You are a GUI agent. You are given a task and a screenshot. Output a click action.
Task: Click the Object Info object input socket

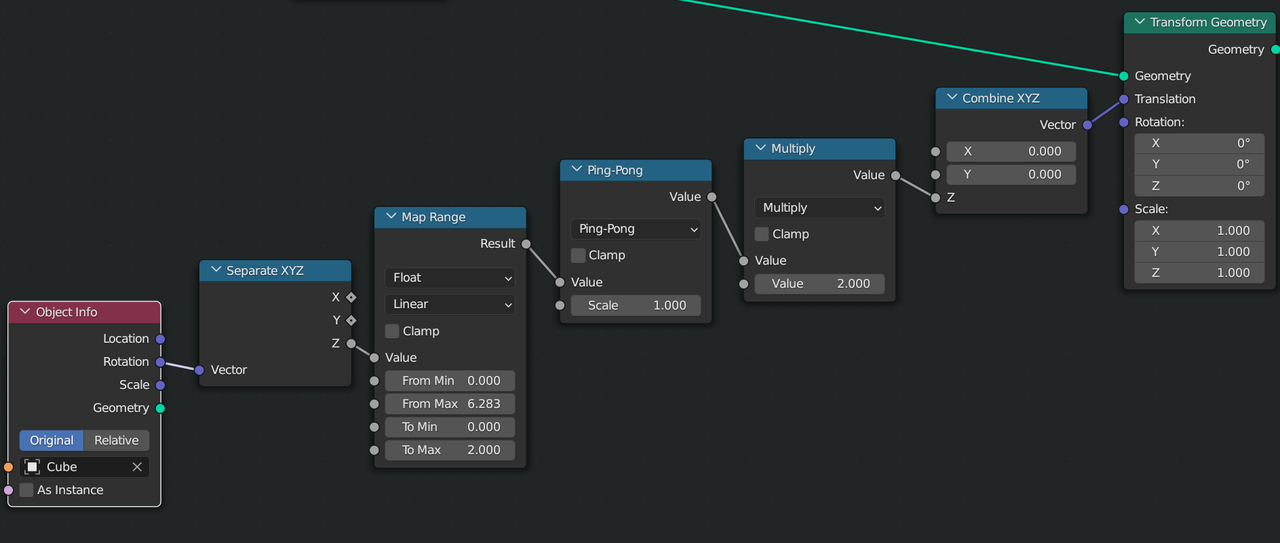(9, 467)
